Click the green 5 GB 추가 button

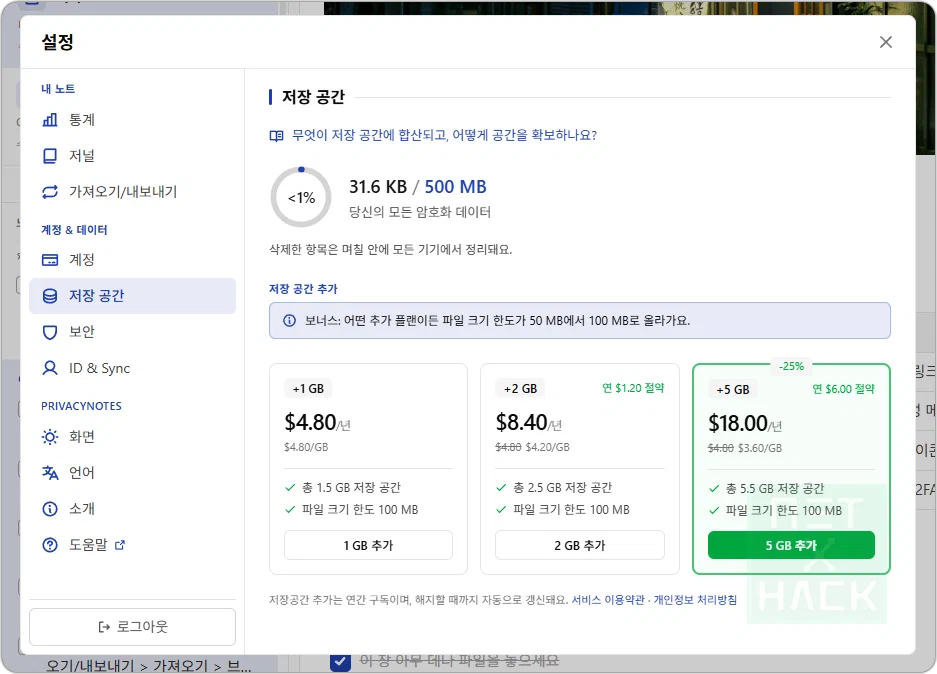(x=791, y=545)
